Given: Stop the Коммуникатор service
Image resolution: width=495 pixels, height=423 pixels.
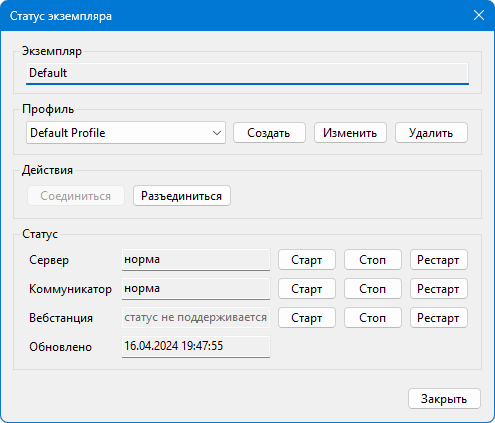Looking at the screenshot, I should tap(373, 289).
